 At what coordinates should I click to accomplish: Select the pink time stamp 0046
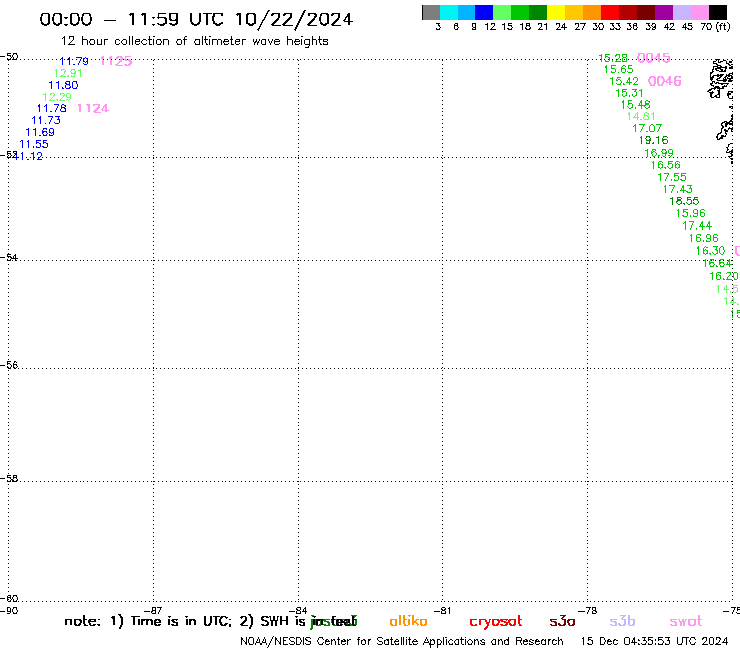click(664, 81)
